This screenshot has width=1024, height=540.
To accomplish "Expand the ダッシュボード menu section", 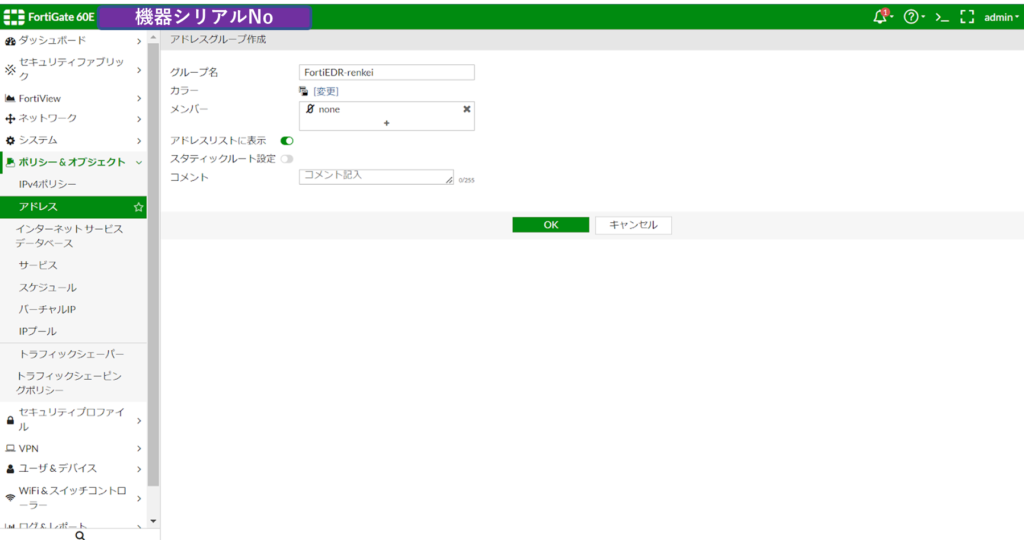I will coord(73,40).
